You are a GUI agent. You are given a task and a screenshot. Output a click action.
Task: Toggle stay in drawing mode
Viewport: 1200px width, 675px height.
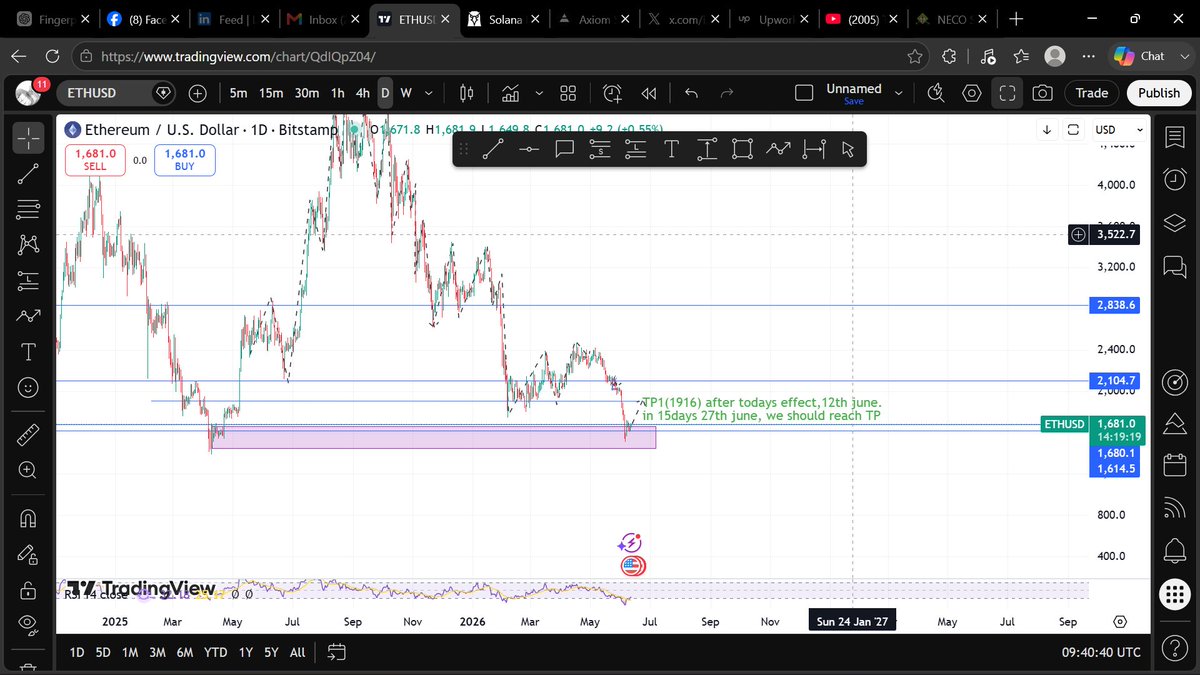tap(28, 553)
